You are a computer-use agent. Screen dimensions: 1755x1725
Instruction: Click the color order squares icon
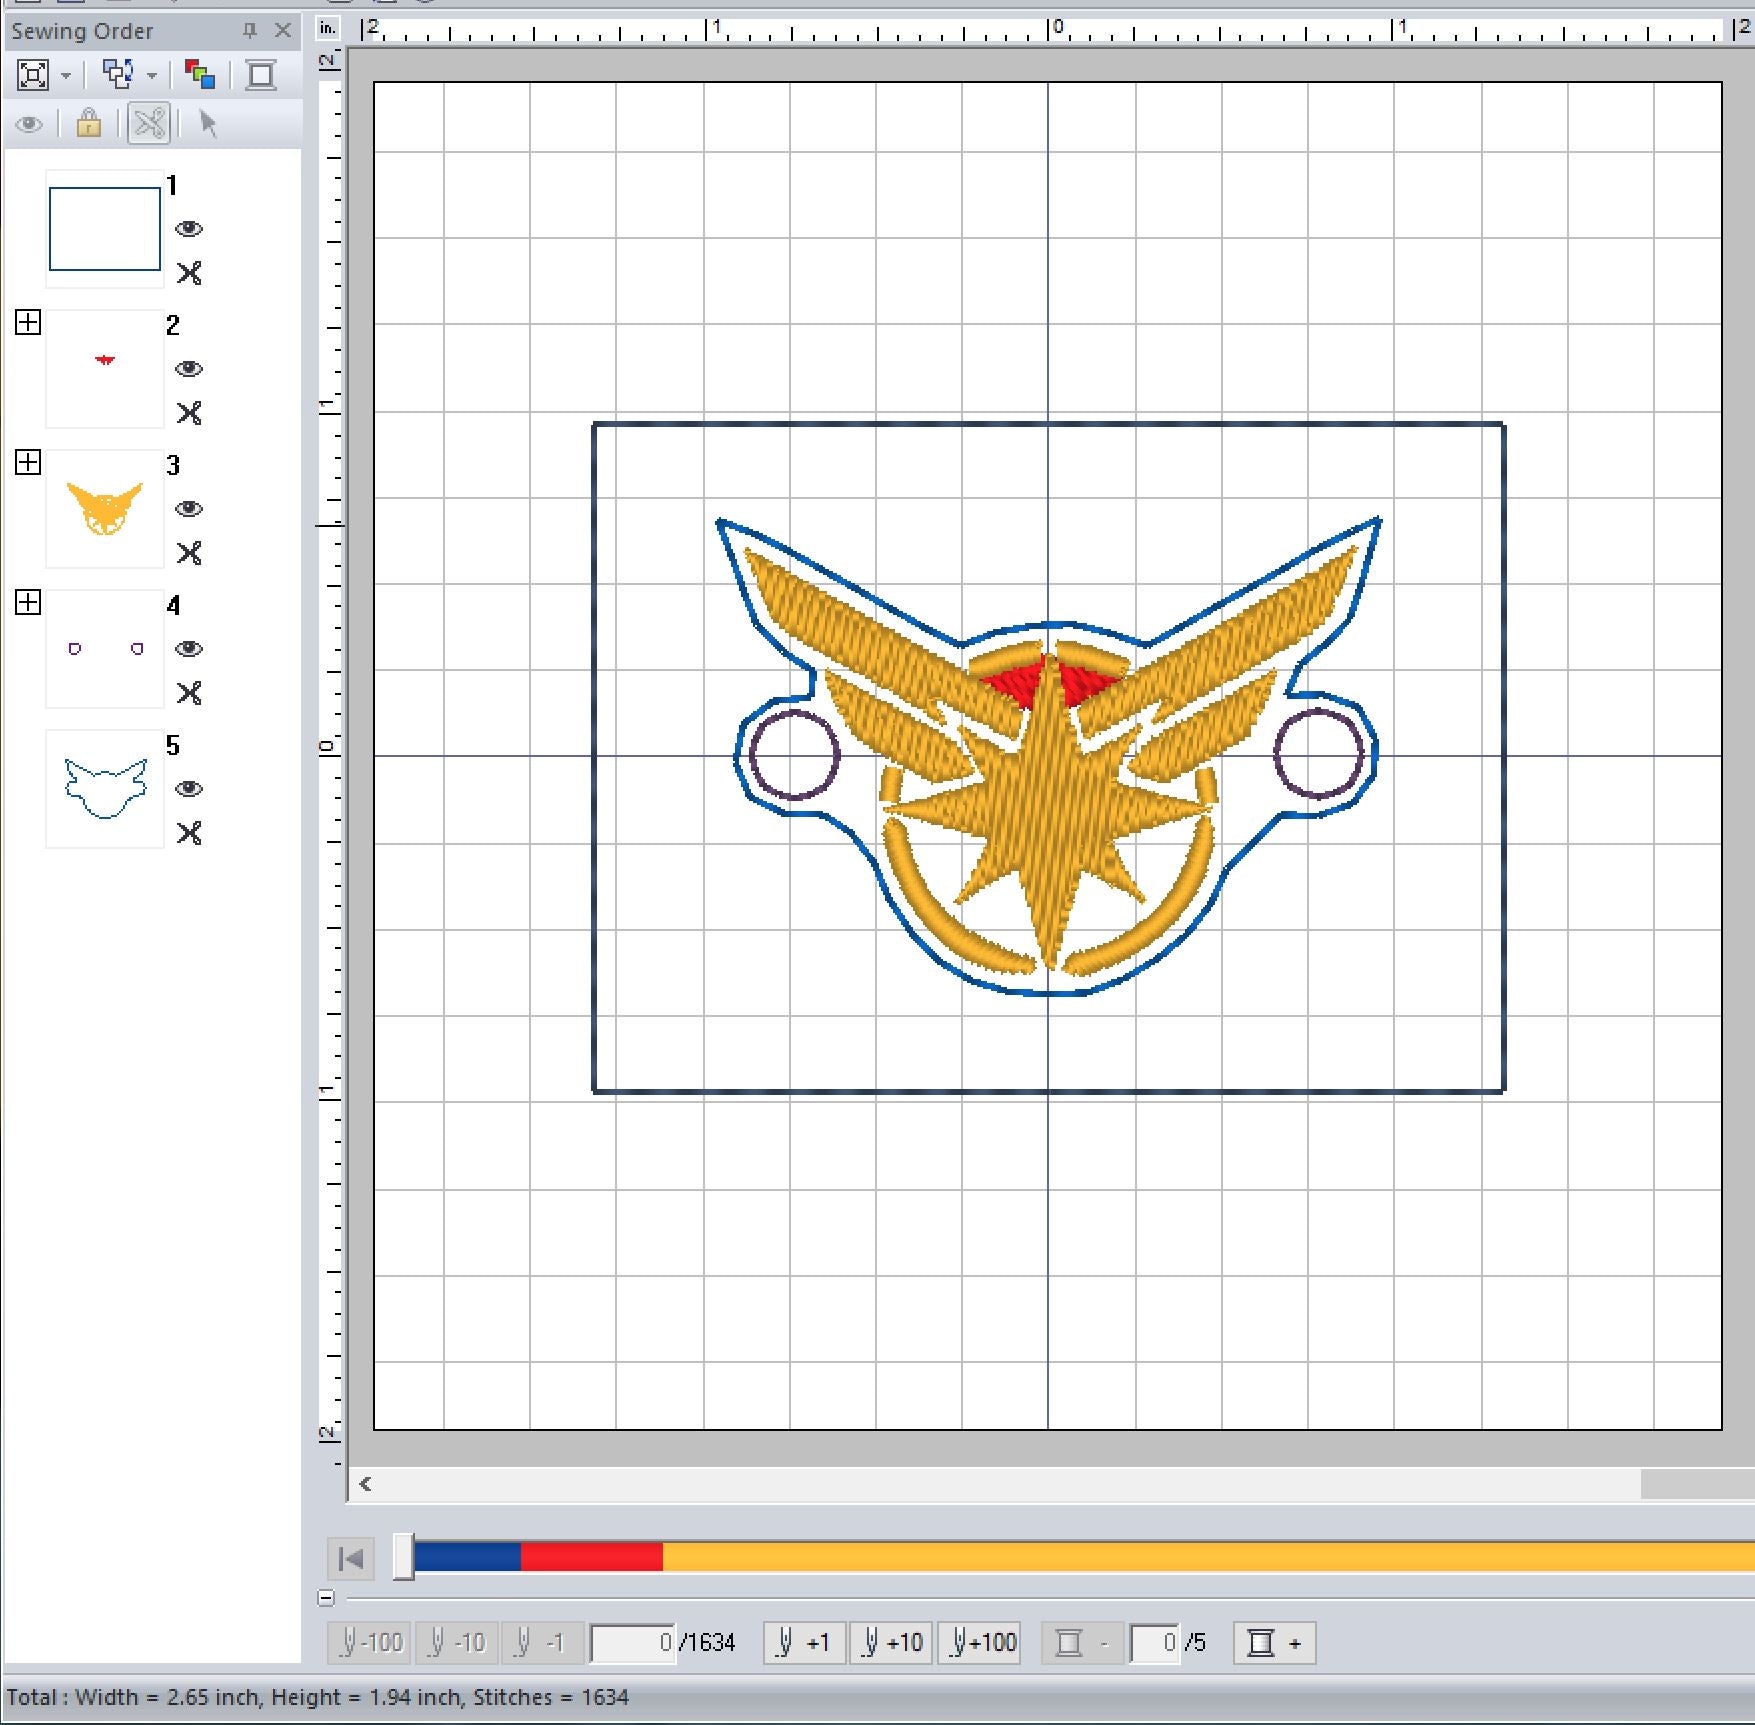point(200,75)
